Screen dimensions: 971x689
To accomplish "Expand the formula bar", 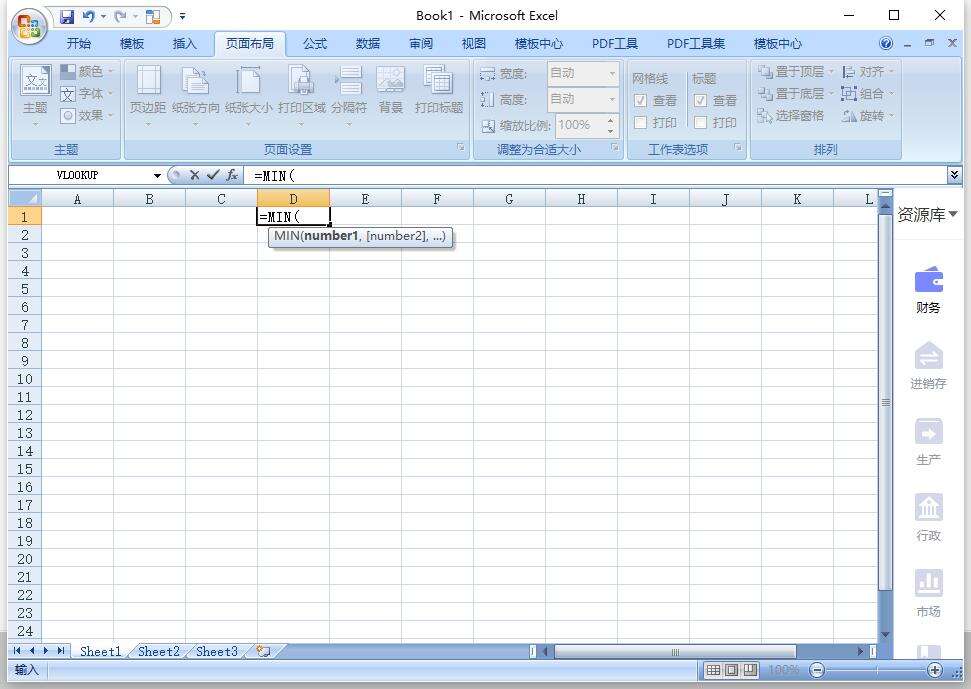I will [x=954, y=175].
